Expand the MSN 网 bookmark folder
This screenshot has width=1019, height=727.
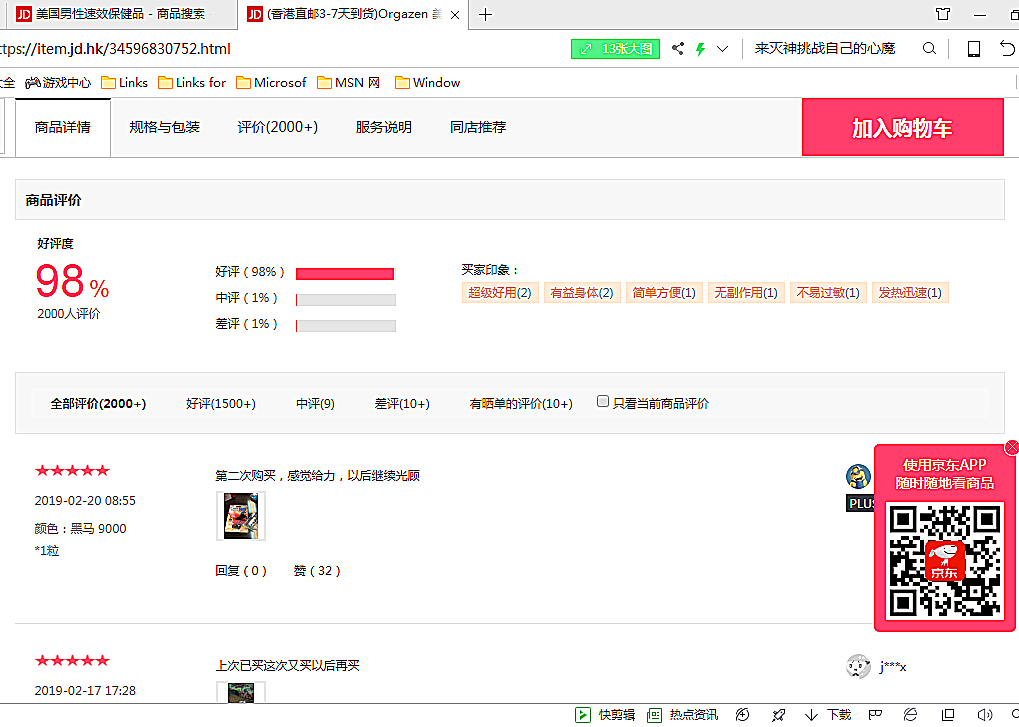pyautogui.click(x=348, y=83)
